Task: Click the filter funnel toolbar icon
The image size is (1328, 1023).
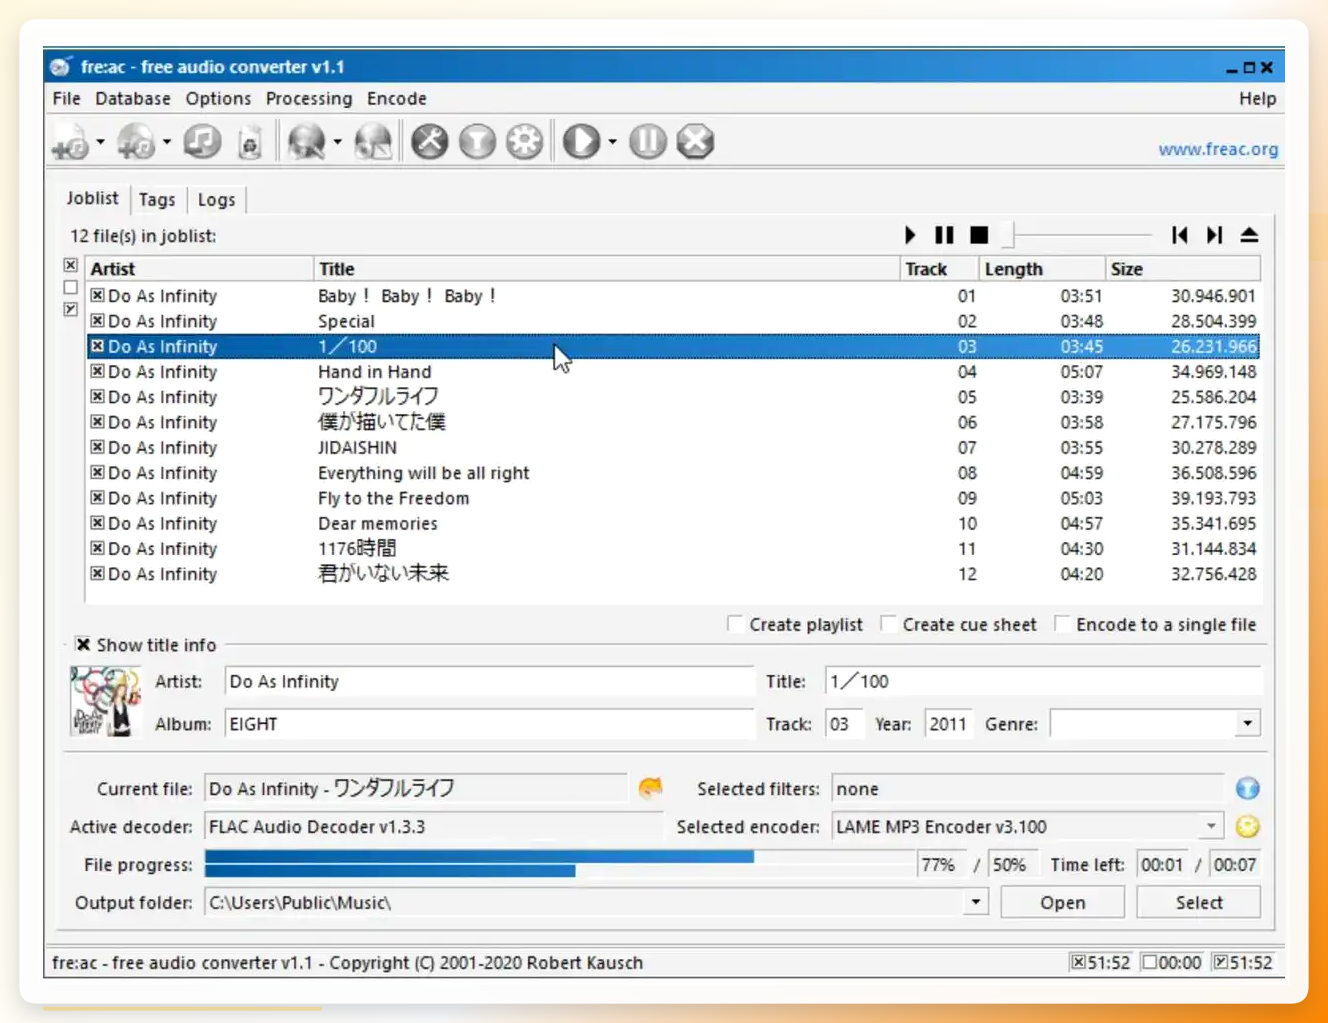Action: [x=477, y=142]
